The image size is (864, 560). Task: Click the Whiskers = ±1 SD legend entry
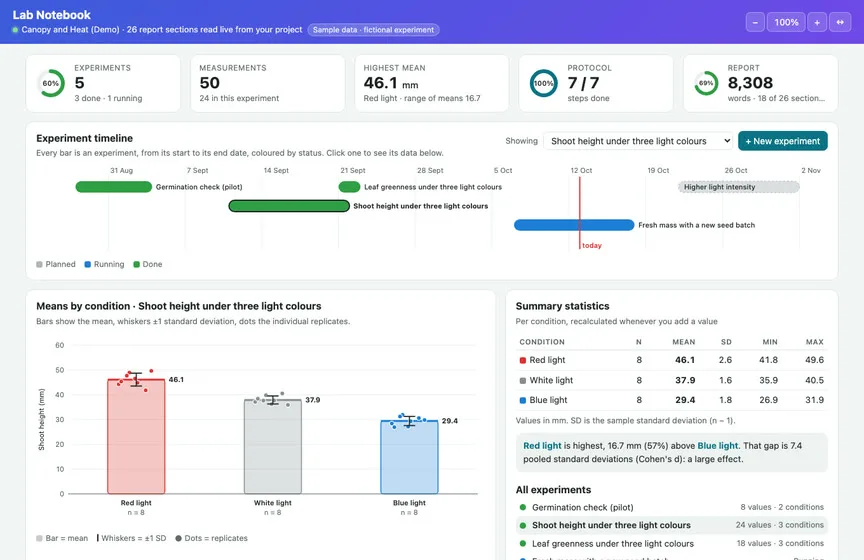[x=131, y=539]
